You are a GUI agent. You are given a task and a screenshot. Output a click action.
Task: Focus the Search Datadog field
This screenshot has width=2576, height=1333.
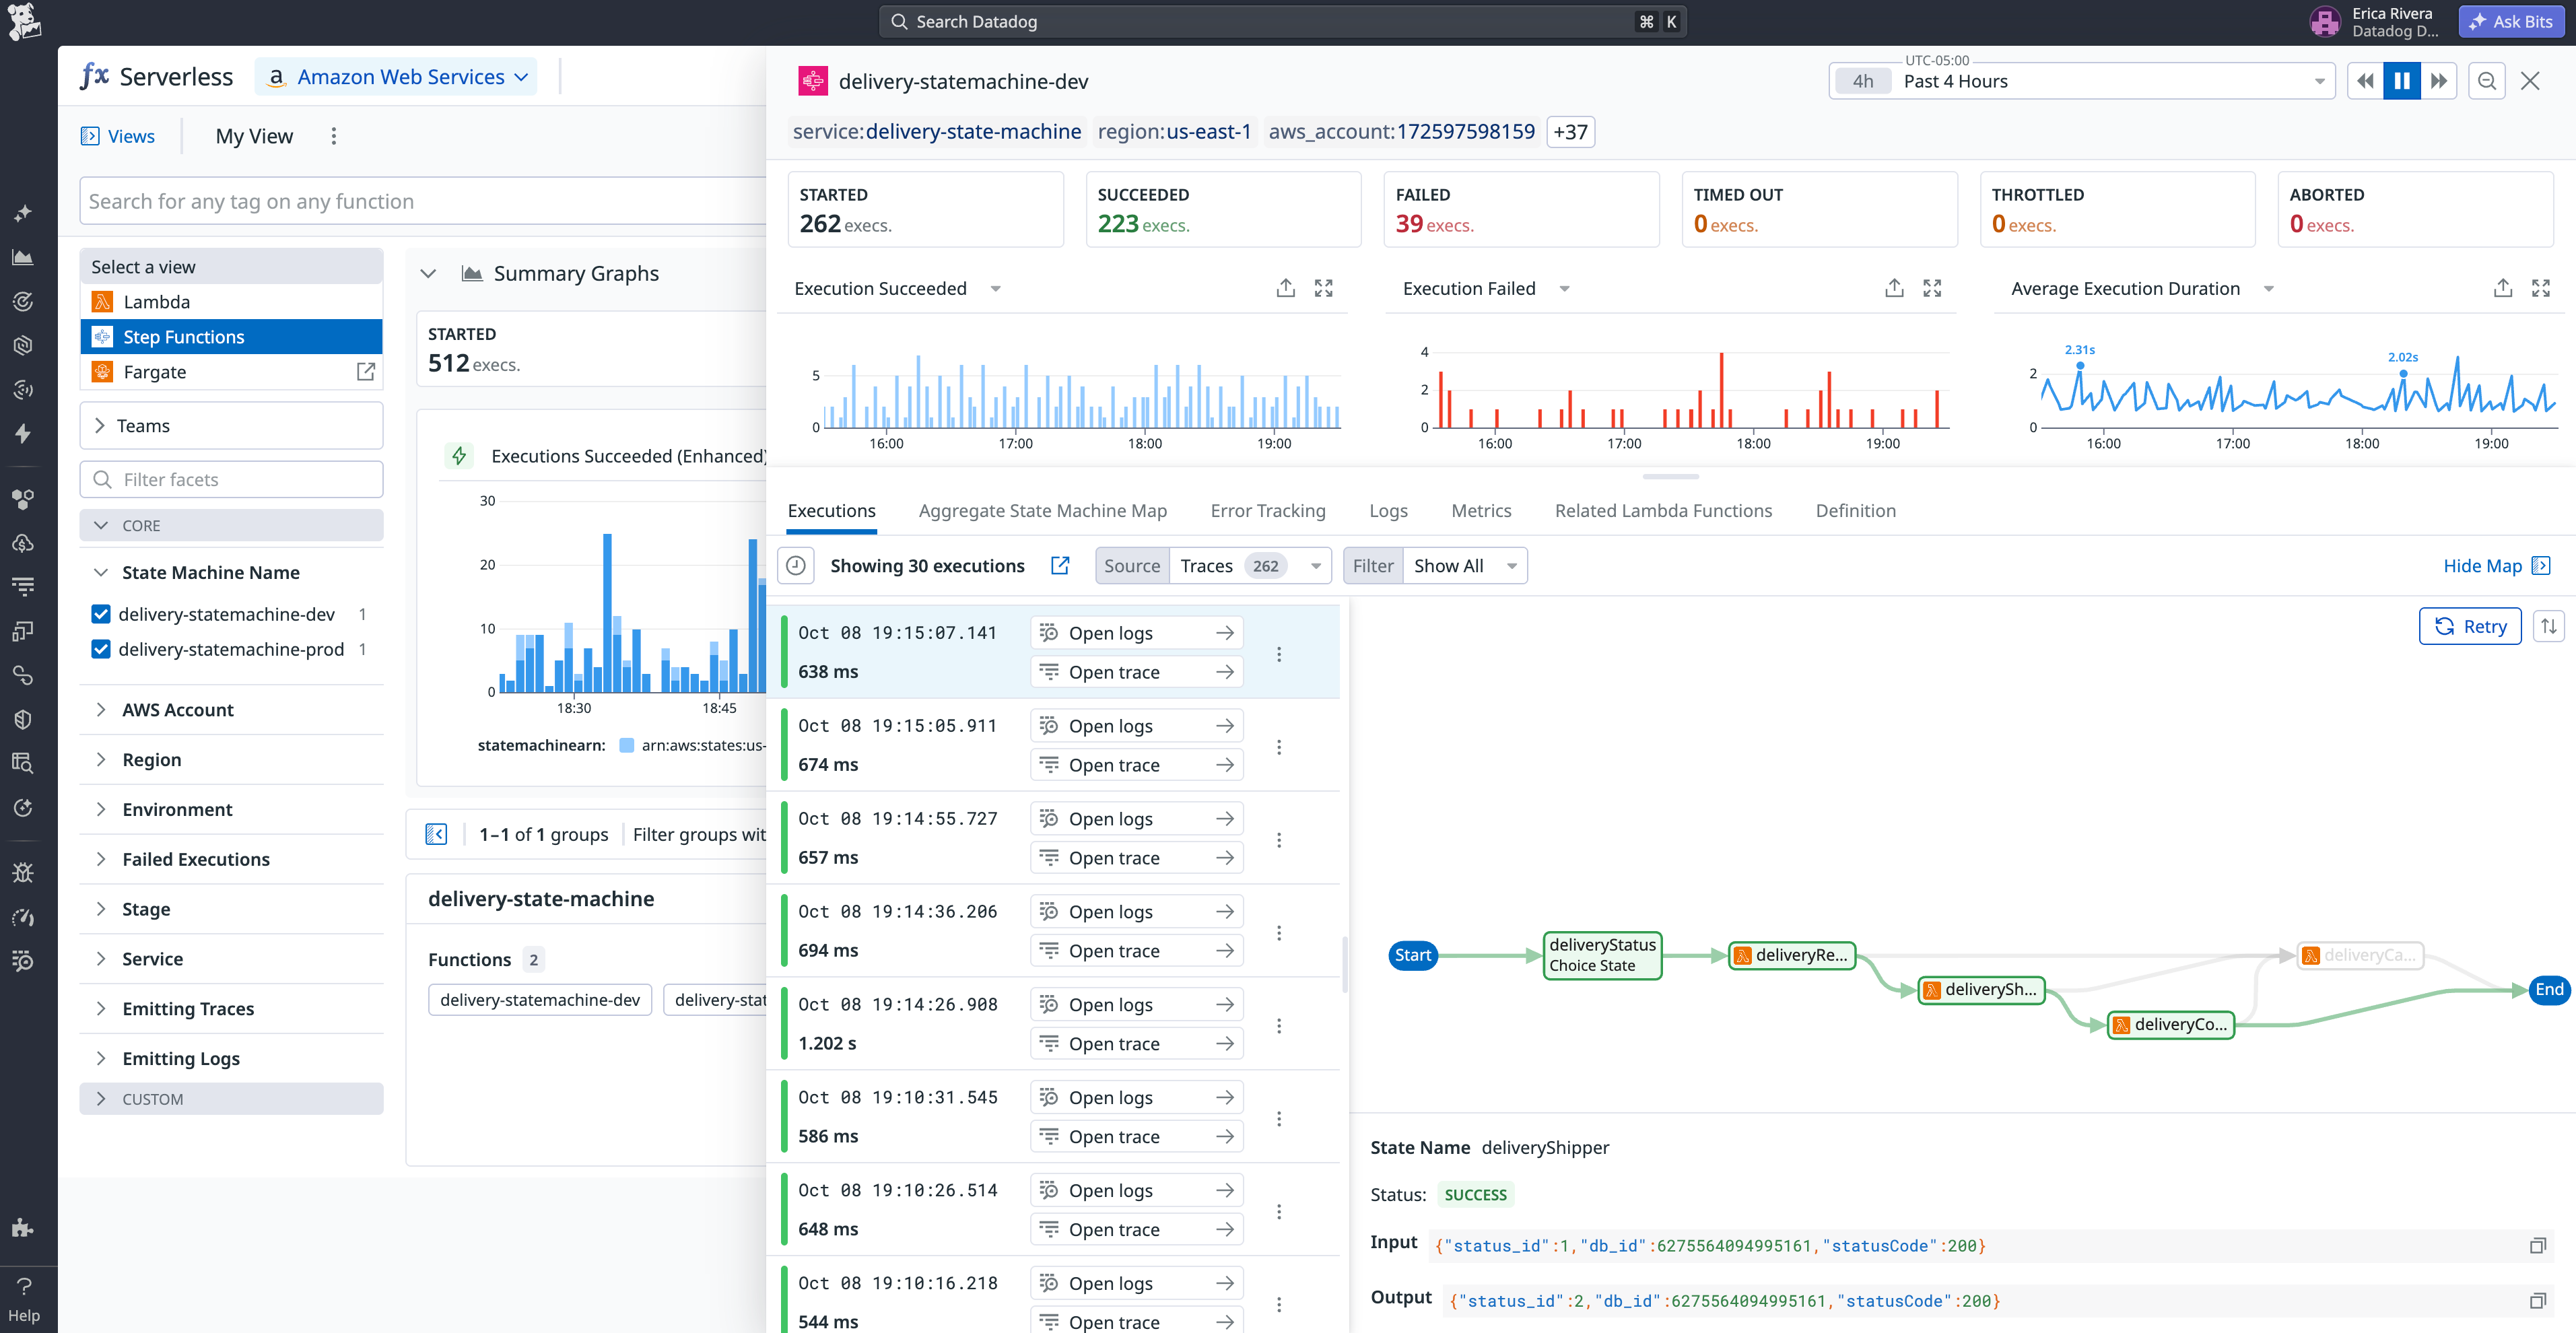[x=1282, y=21]
